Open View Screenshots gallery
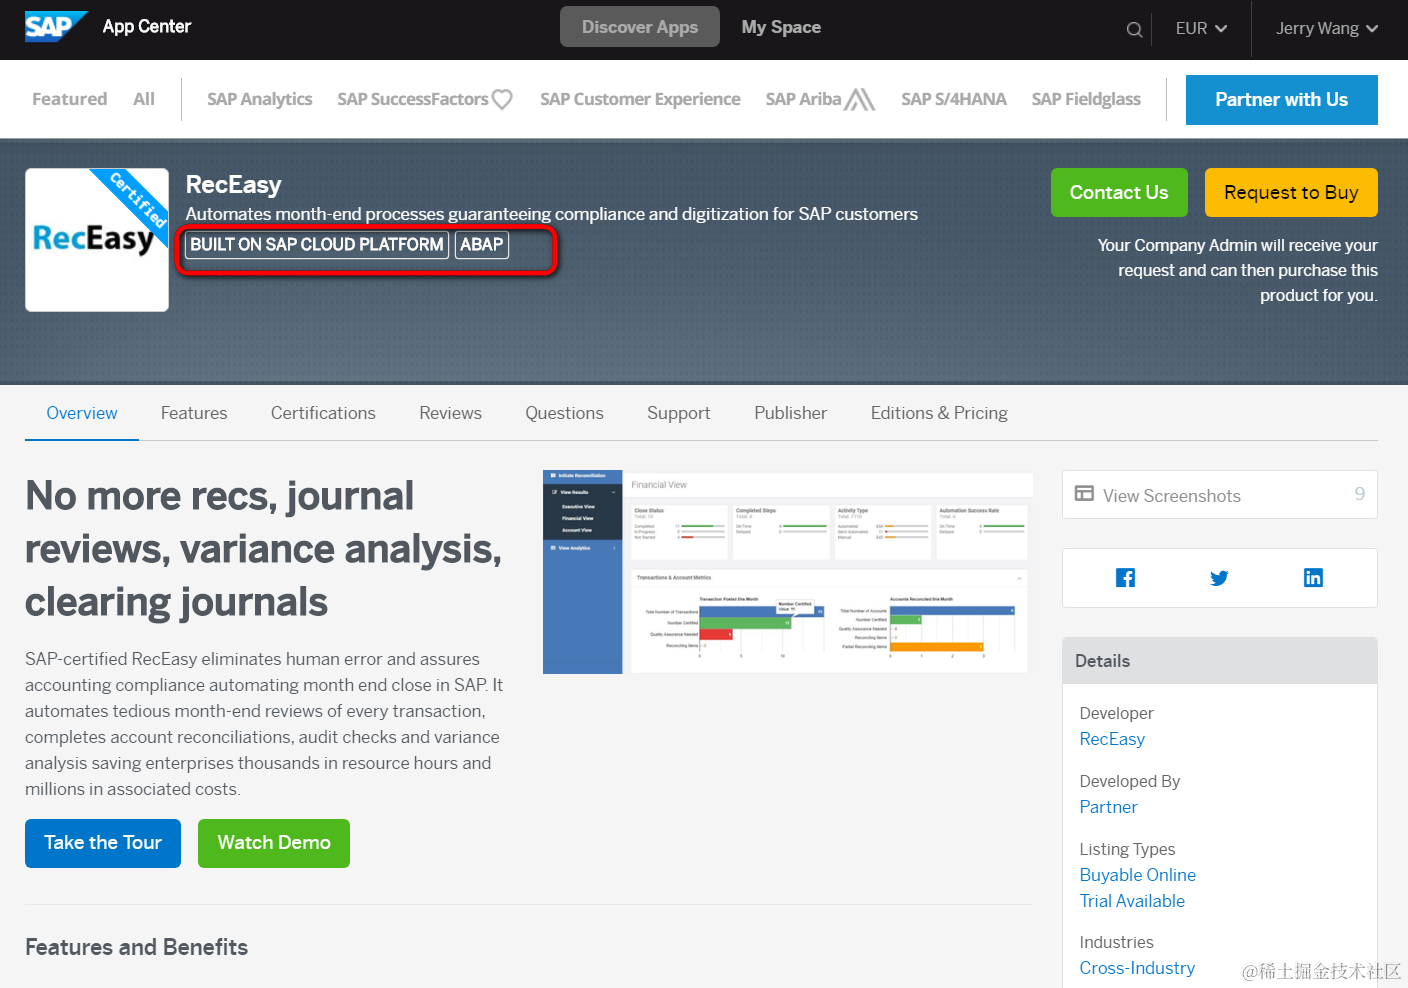Image resolution: width=1408 pixels, height=988 pixels. pyautogui.click(x=1220, y=495)
